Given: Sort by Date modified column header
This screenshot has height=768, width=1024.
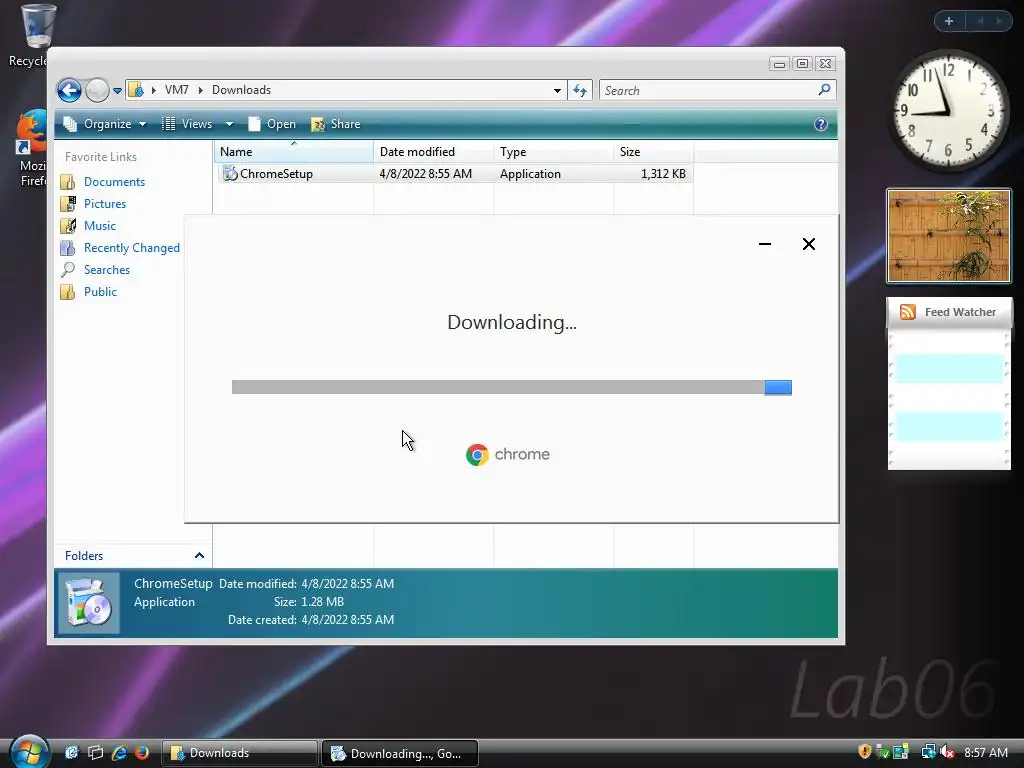Looking at the screenshot, I should pos(434,152).
